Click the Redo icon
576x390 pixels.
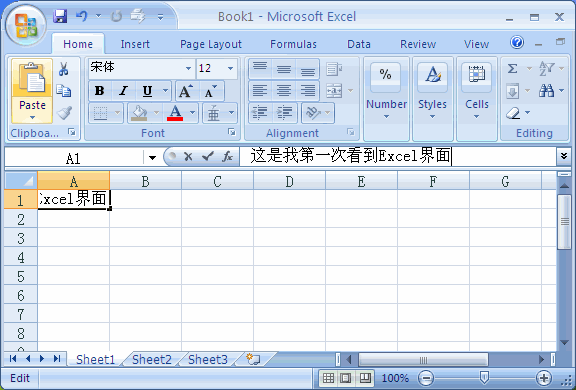click(x=116, y=17)
